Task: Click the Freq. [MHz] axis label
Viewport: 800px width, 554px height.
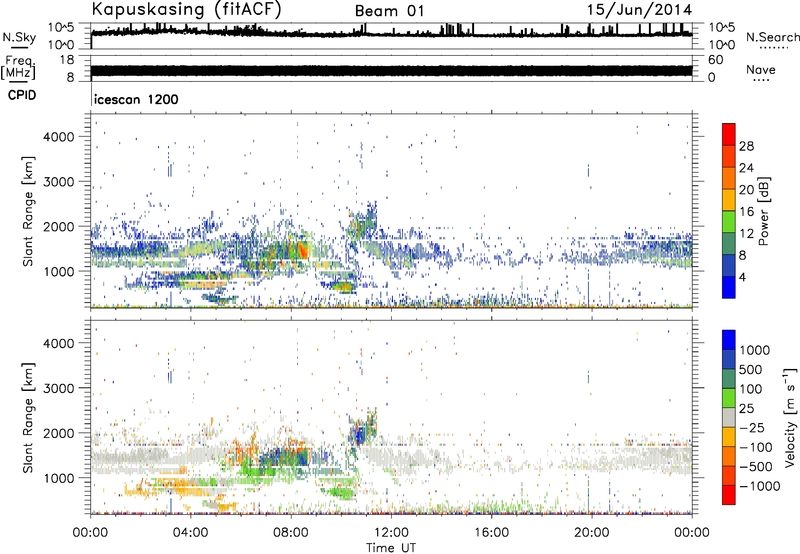Action: tap(18, 68)
